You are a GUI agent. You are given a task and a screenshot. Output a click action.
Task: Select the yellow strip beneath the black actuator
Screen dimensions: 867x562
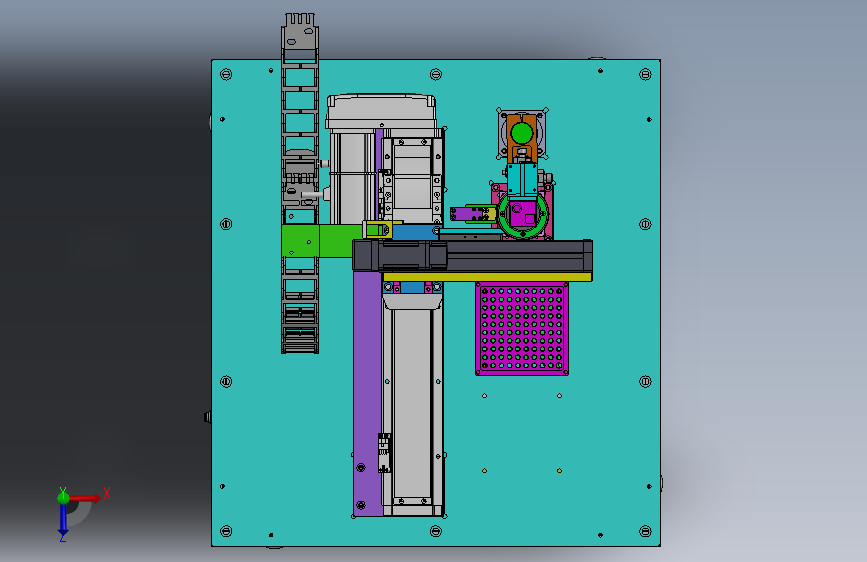[x=487, y=277]
